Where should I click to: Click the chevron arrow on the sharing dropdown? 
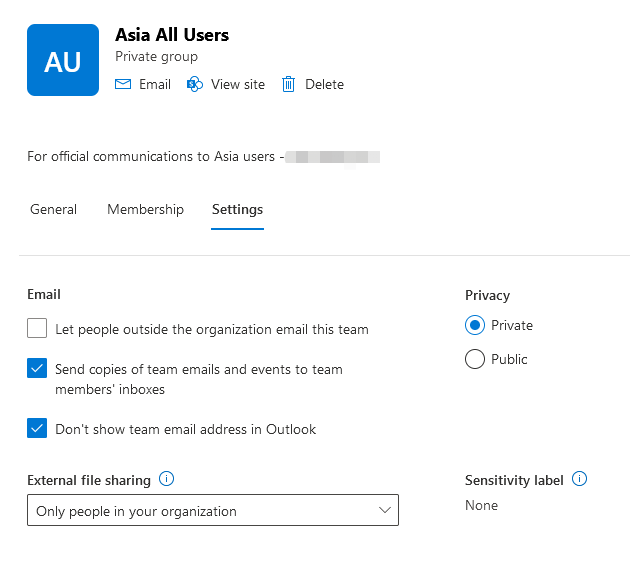[x=385, y=511]
